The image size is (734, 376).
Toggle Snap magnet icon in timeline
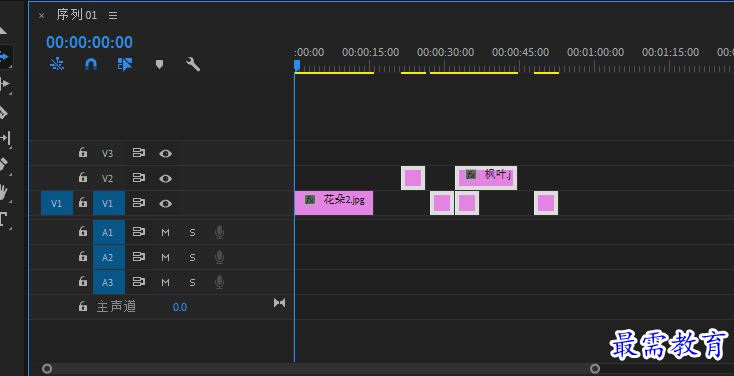click(91, 64)
